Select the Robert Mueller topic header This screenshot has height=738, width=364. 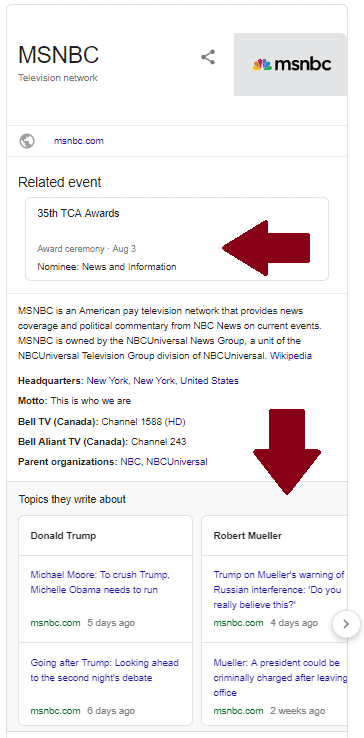(248, 536)
